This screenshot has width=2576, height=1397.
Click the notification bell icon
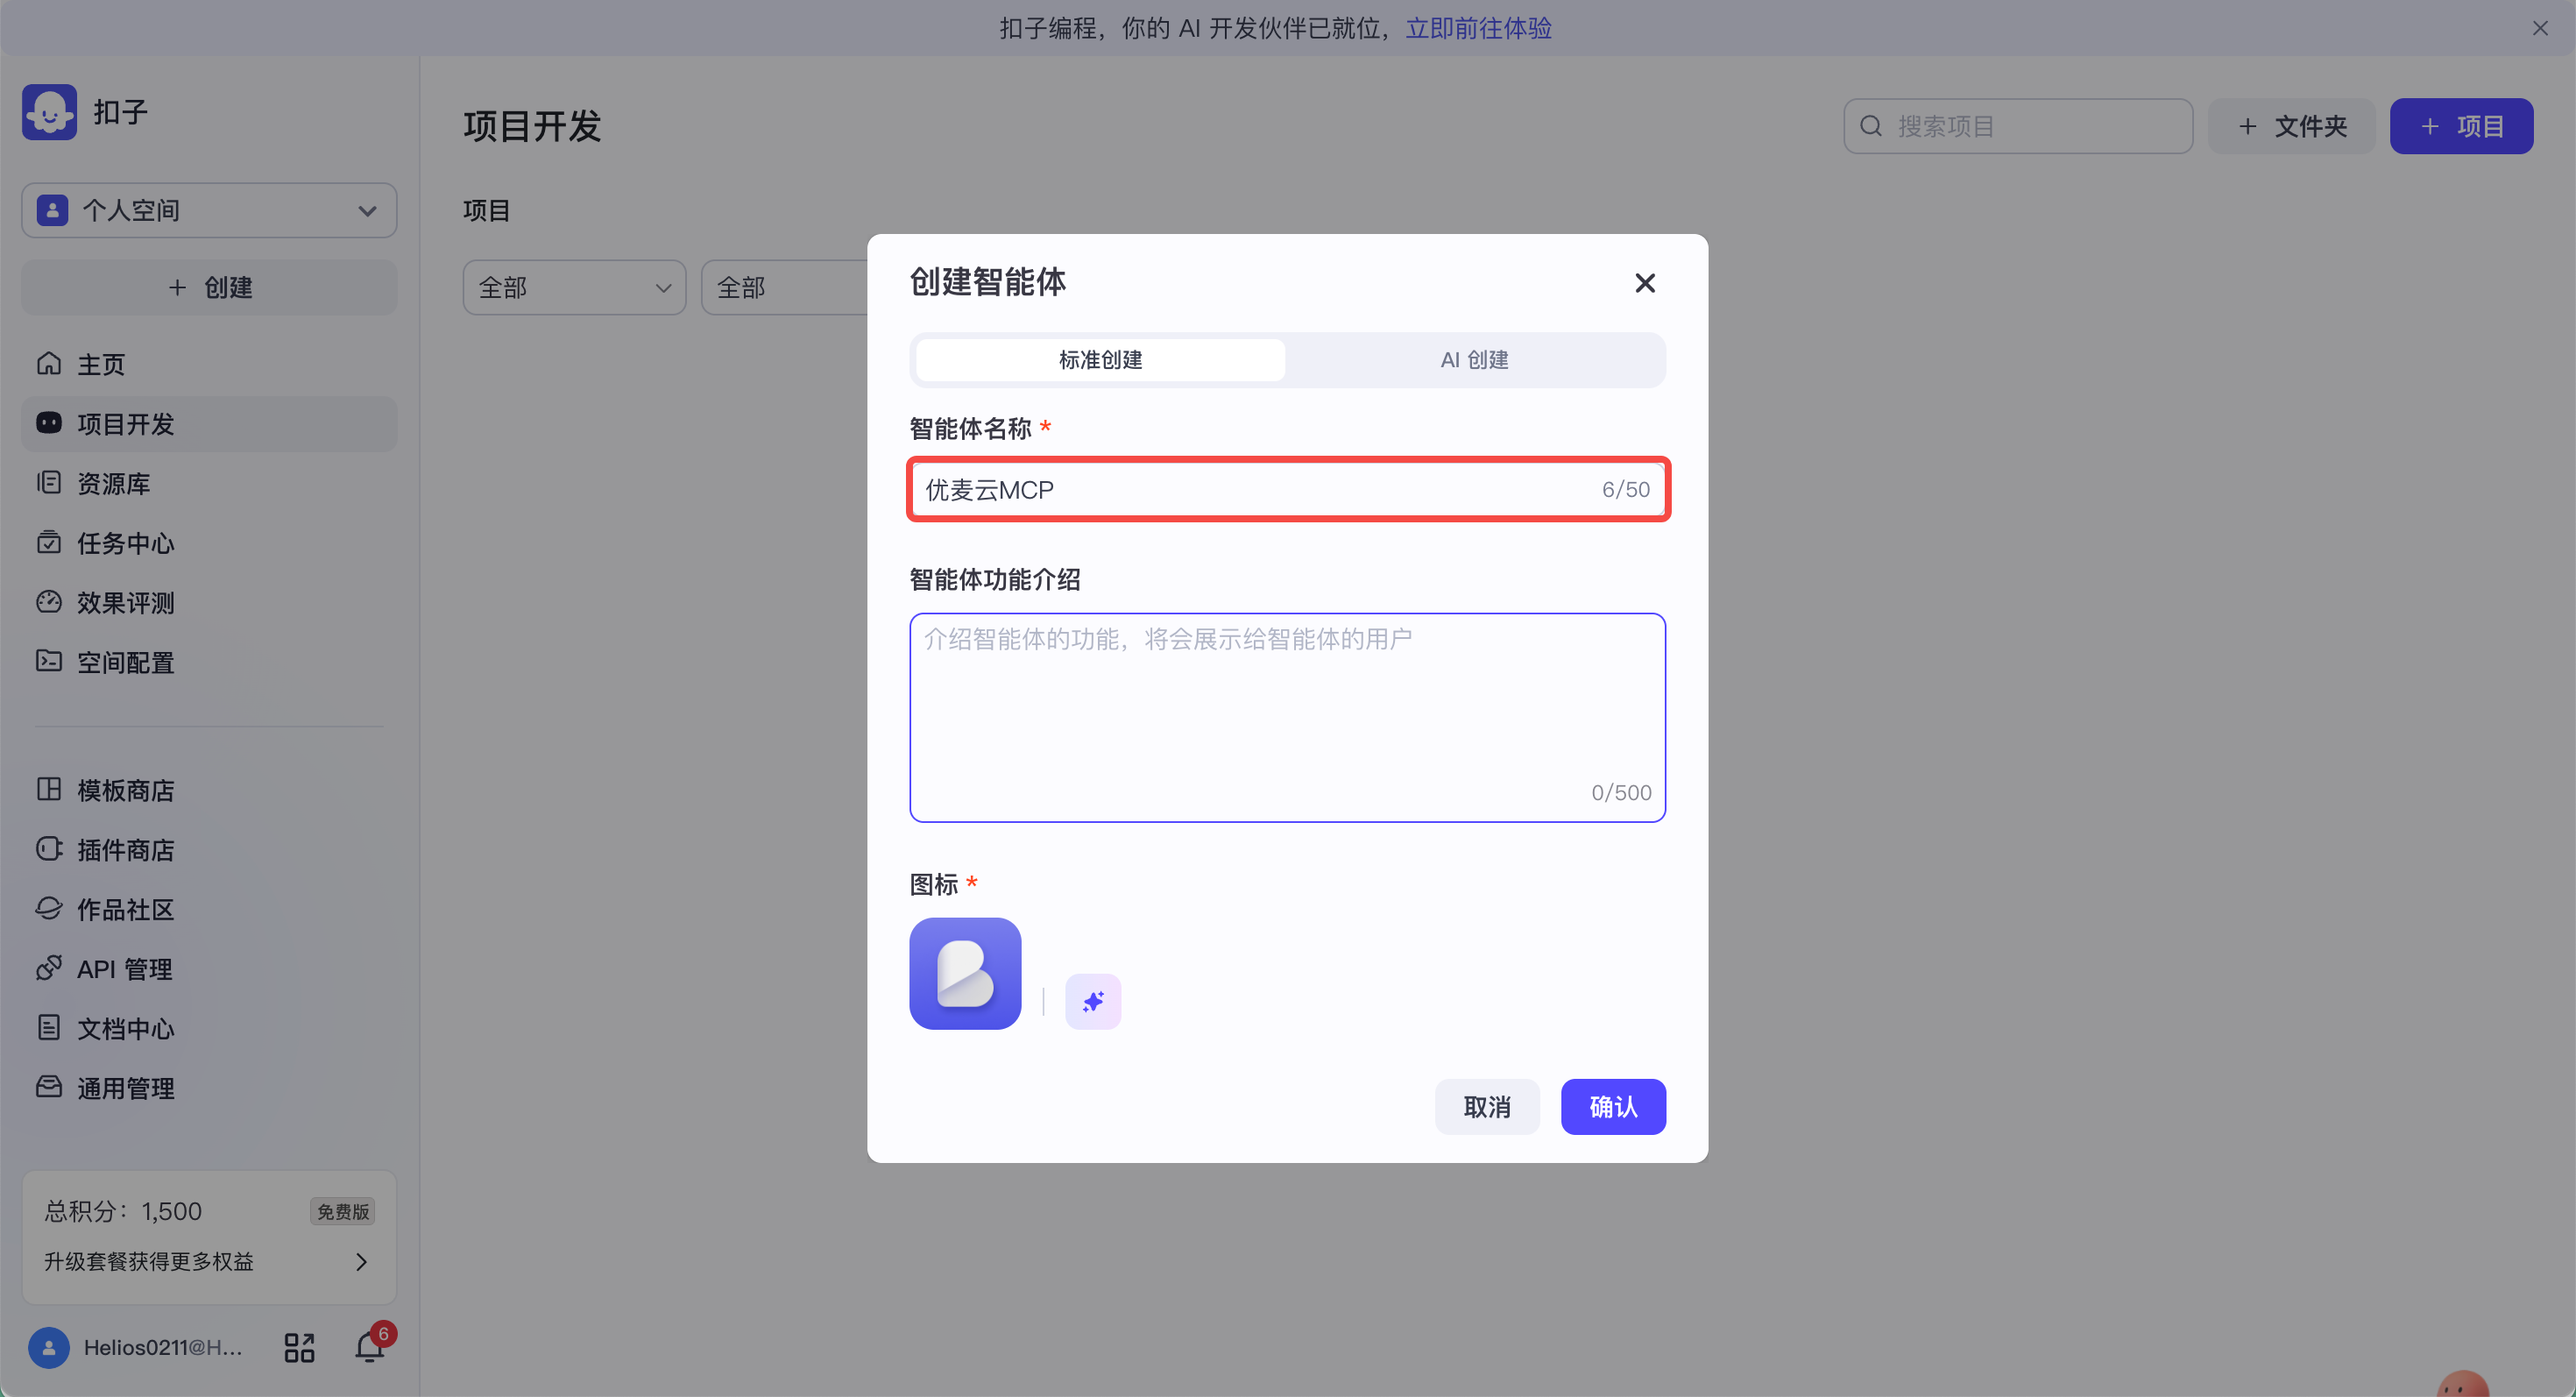tap(370, 1347)
